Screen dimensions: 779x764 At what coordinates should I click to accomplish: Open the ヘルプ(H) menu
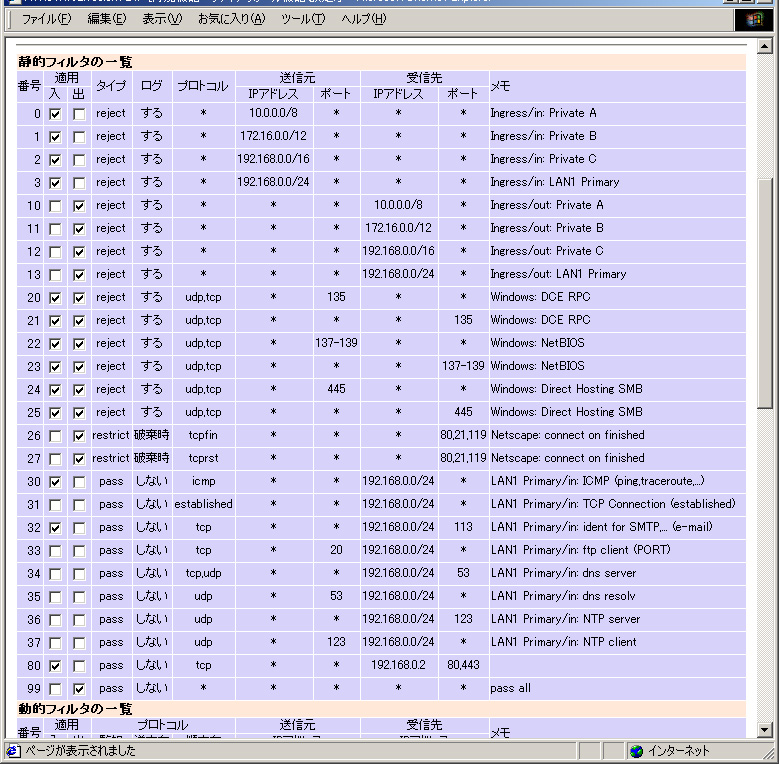pyautogui.click(x=363, y=19)
